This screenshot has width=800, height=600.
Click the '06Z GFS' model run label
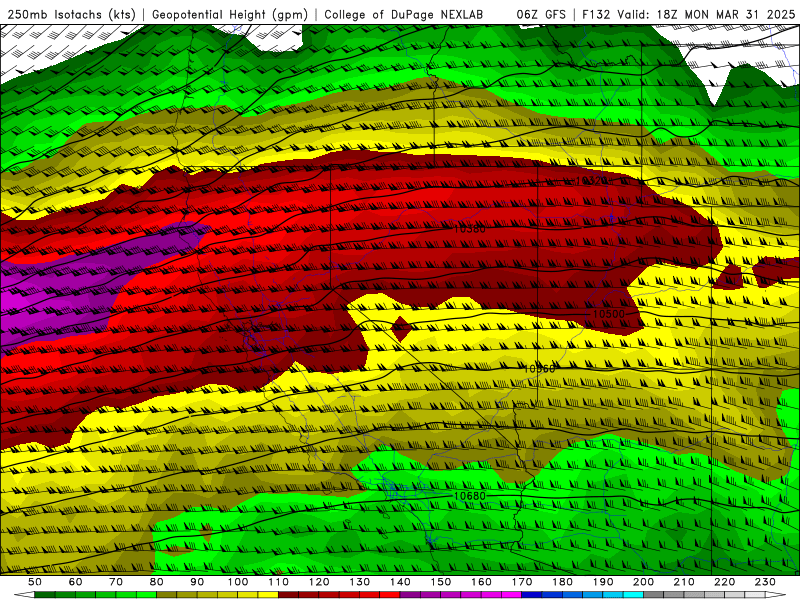541,14
